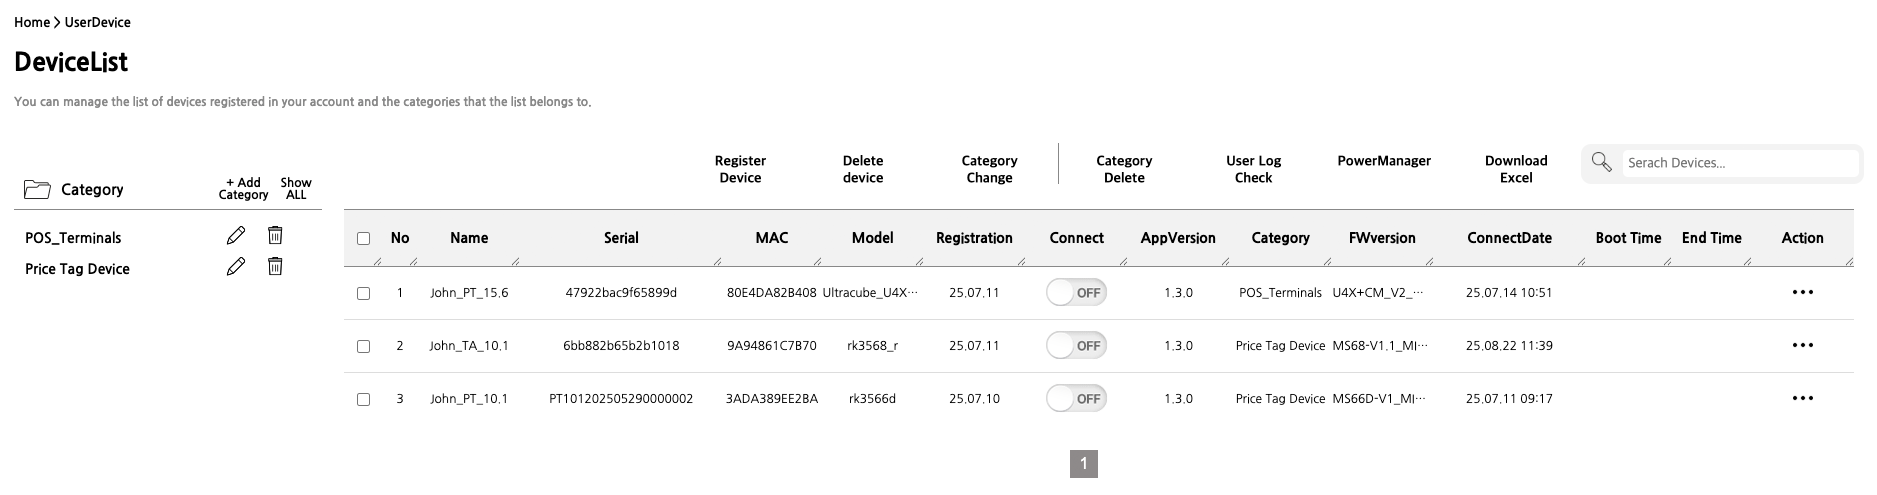Screen dimensions: 1877x495
Task: Select Price Tag Device category in sidebar
Action: tap(77, 269)
